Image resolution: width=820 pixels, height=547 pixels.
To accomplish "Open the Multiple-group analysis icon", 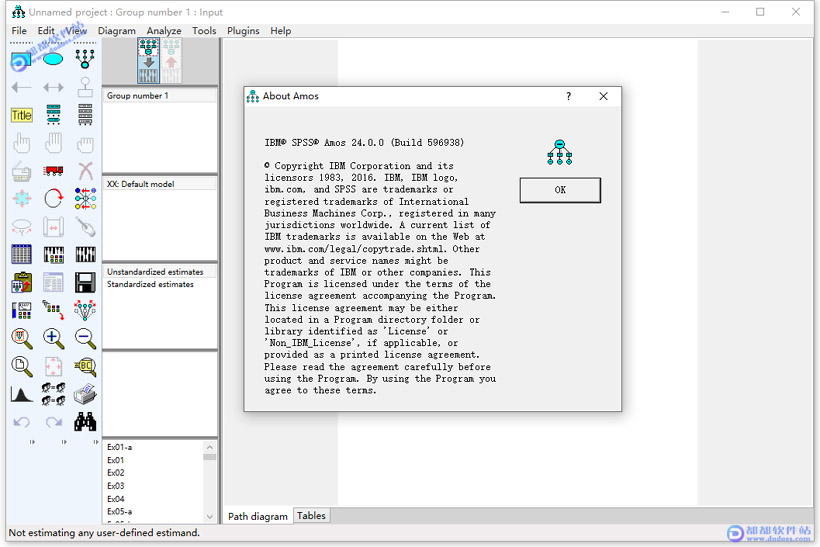I will click(53, 394).
